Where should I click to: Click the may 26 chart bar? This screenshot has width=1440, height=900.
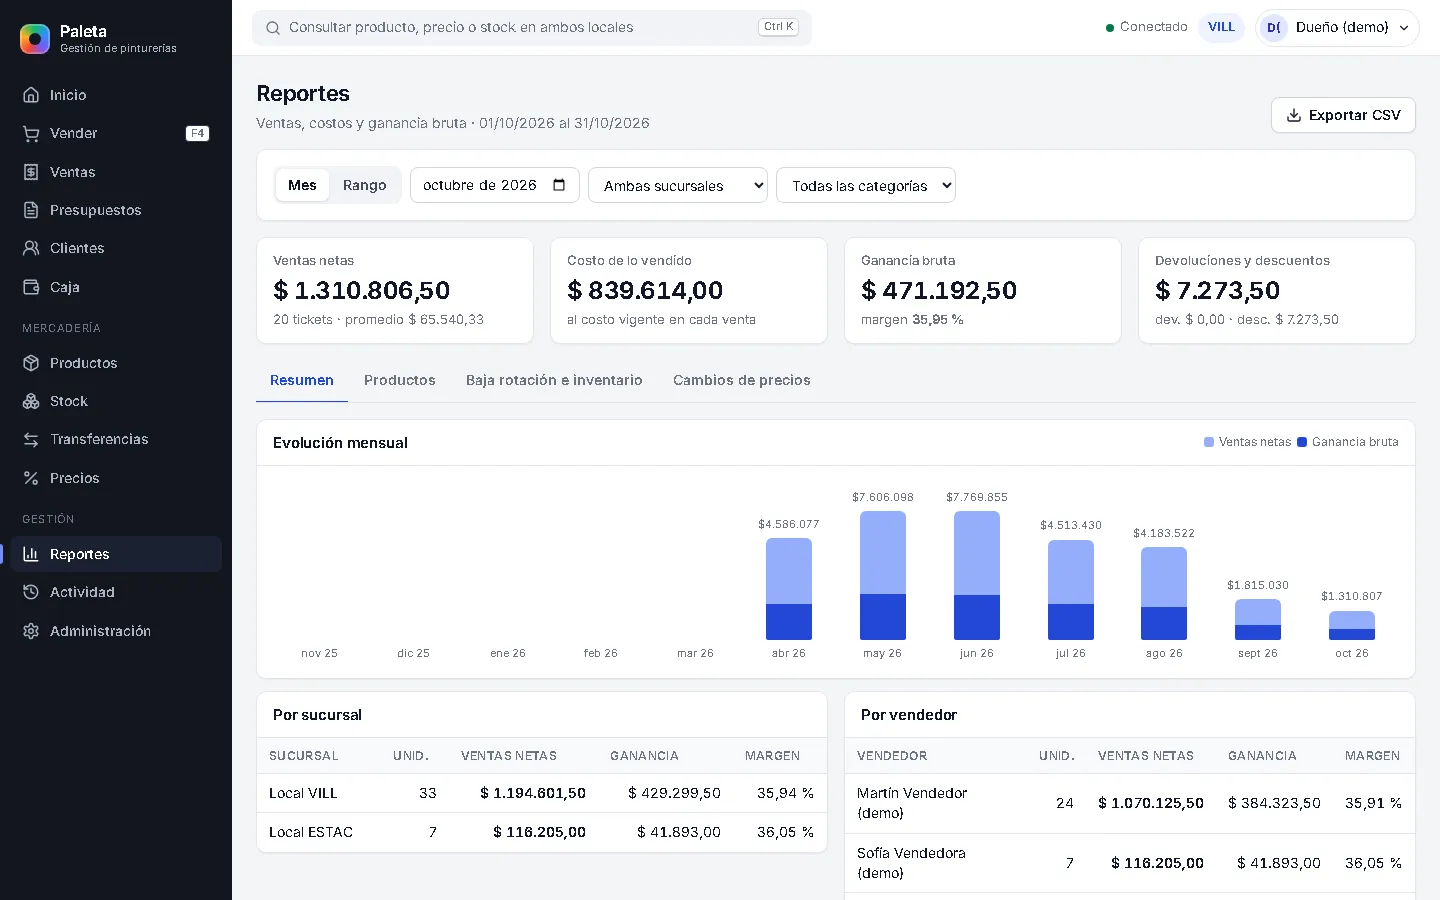(x=883, y=575)
